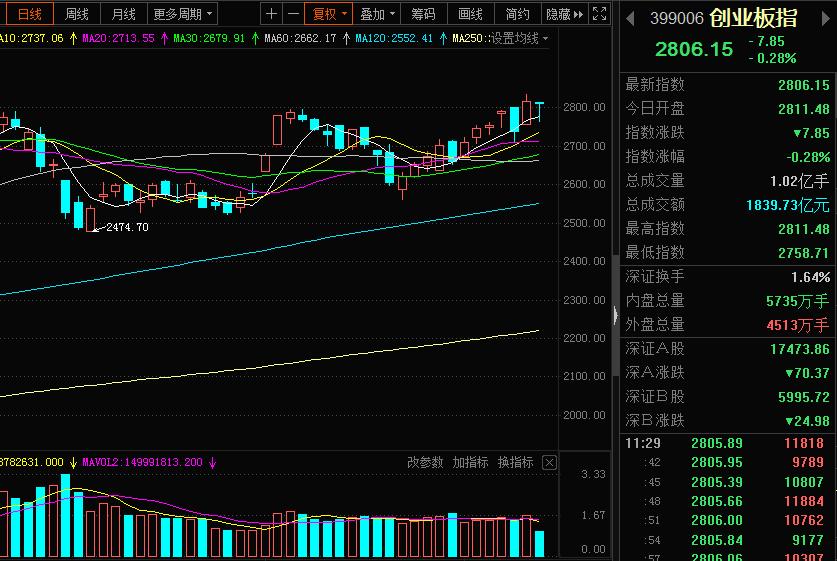Click the tick volume 10762 at :51
This screenshot has width=837, height=561.
[803, 520]
